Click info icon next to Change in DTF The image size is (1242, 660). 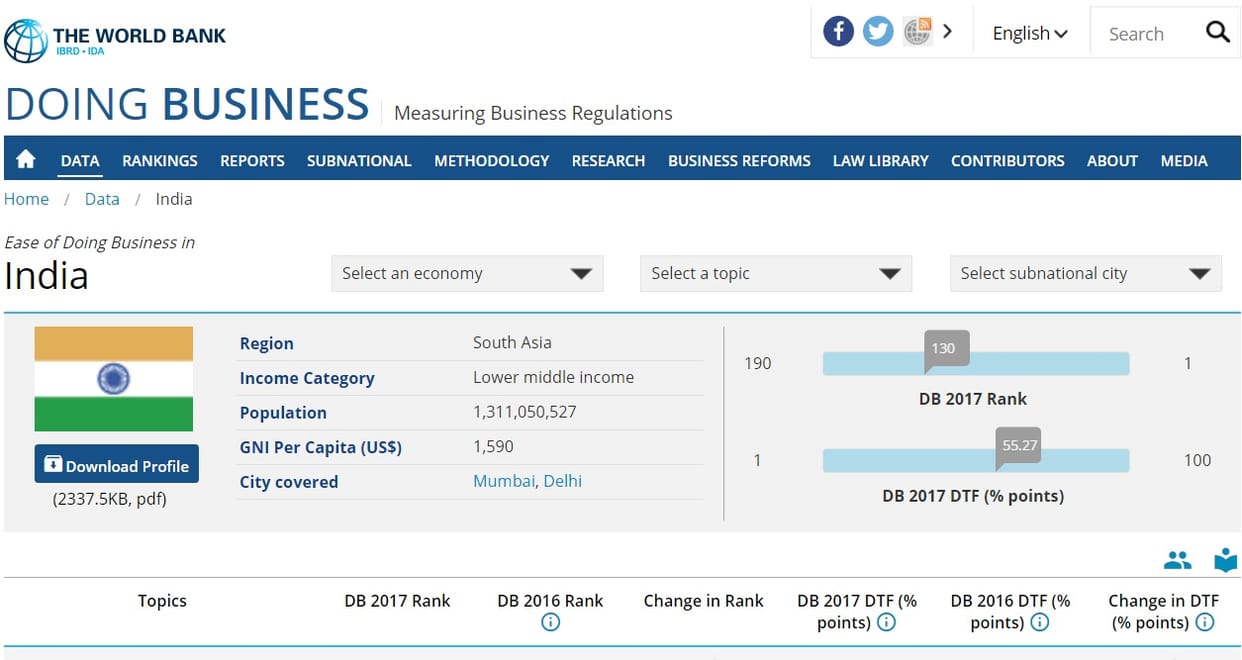click(1205, 622)
